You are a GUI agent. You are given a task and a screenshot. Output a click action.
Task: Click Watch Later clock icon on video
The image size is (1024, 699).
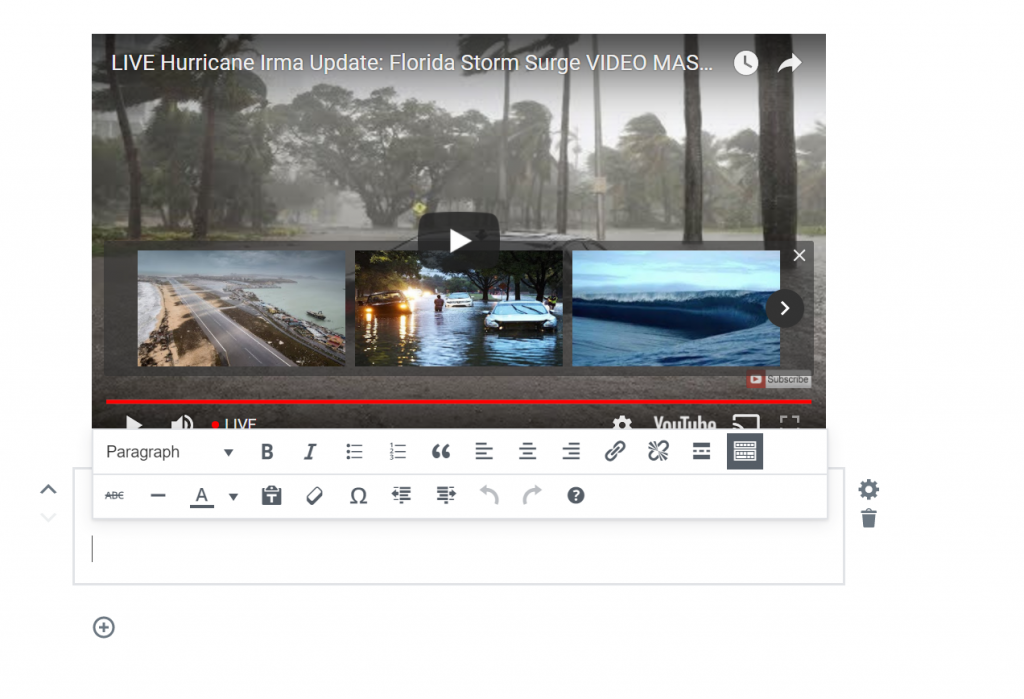pos(746,63)
